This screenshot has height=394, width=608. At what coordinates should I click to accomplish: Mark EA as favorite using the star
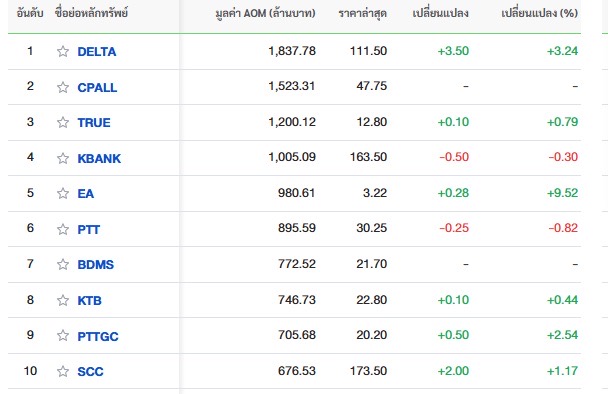tap(63, 194)
